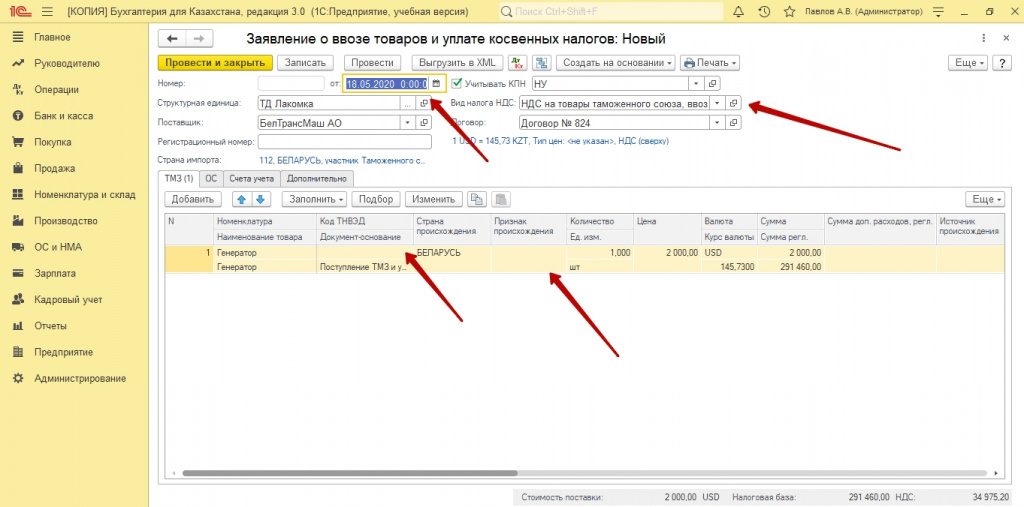The height and width of the screenshot is (507, 1024).
Task: Open the Заполнить dropdown menu
Action: pyautogui.click(x=316, y=199)
